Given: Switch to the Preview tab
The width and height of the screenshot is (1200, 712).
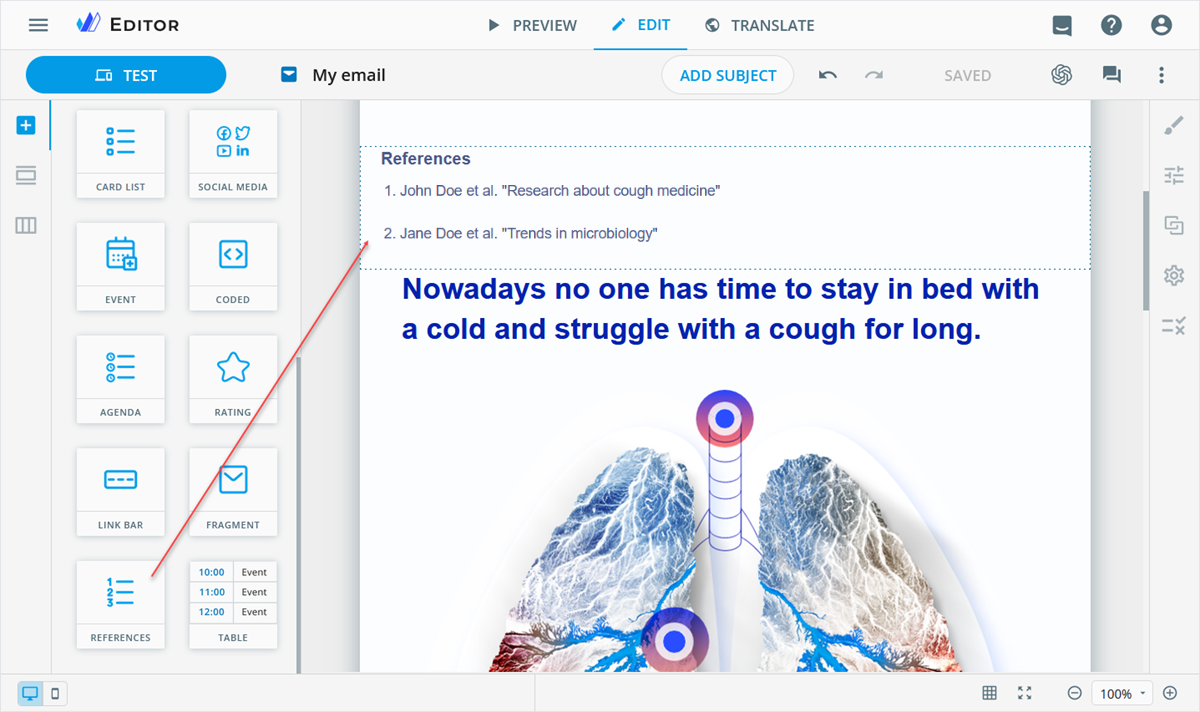Looking at the screenshot, I should point(532,25).
